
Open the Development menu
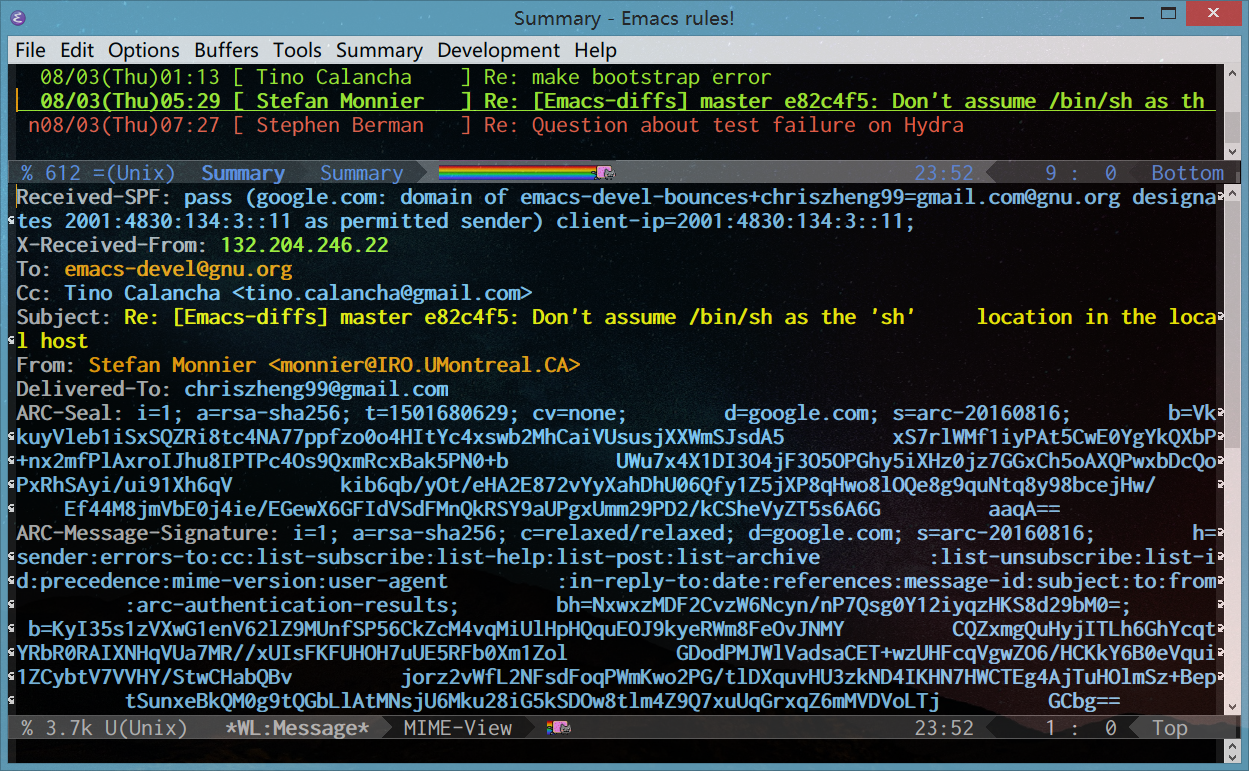tap(498, 50)
